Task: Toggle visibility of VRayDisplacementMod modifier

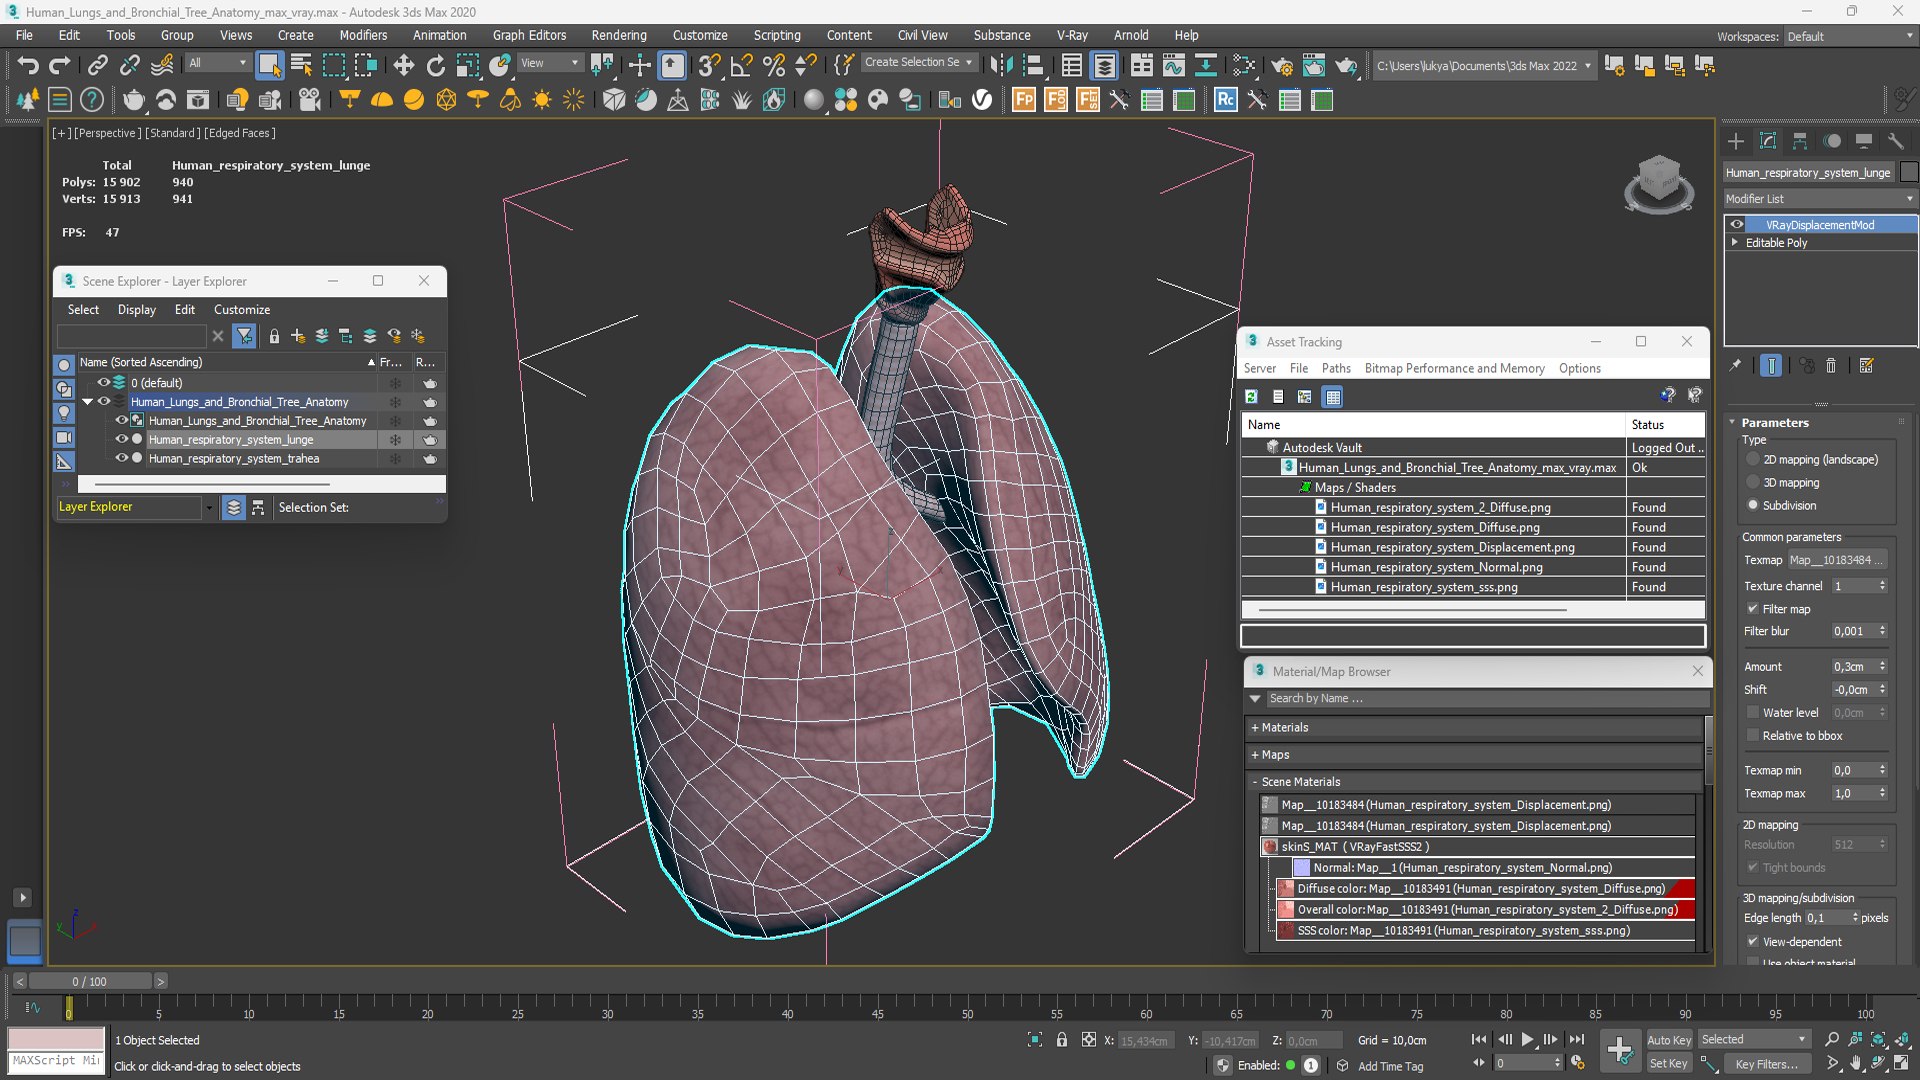Action: coord(1737,225)
